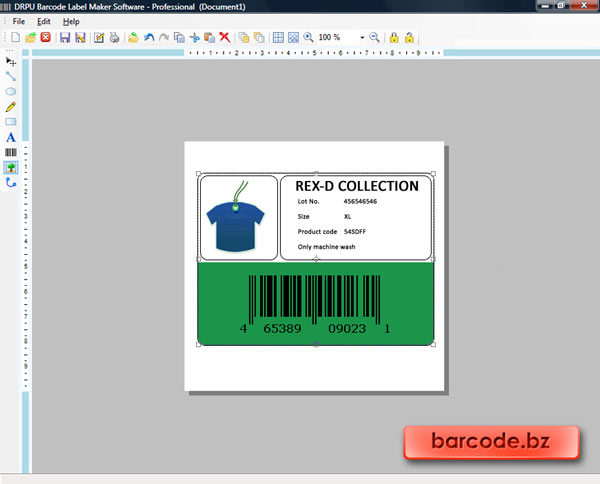Viewport: 600px width, 484px height.
Task: Select the Product code label text
Action: point(317,231)
